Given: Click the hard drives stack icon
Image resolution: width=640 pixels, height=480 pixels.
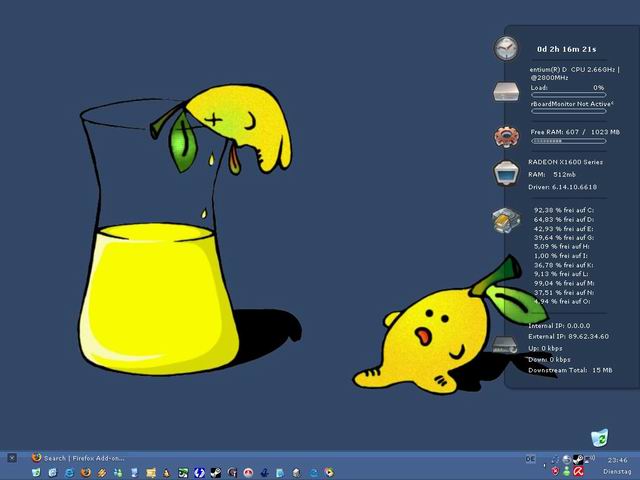Looking at the screenshot, I should 506,219.
